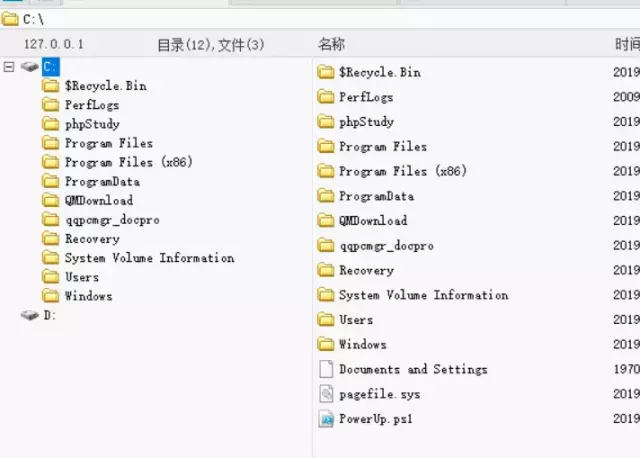Select Program Files (x86) name in list
Viewport: 640px width, 458px height.
[403, 171]
